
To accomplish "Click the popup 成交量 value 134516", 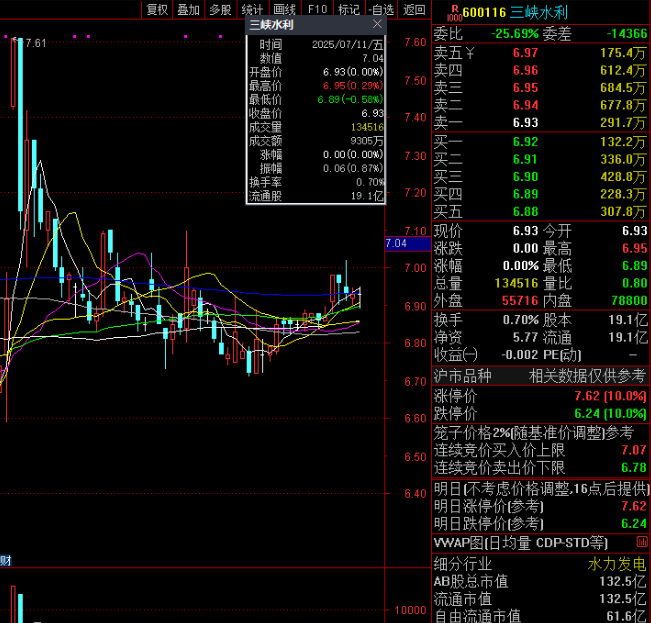I will pyautogui.click(x=367, y=127).
